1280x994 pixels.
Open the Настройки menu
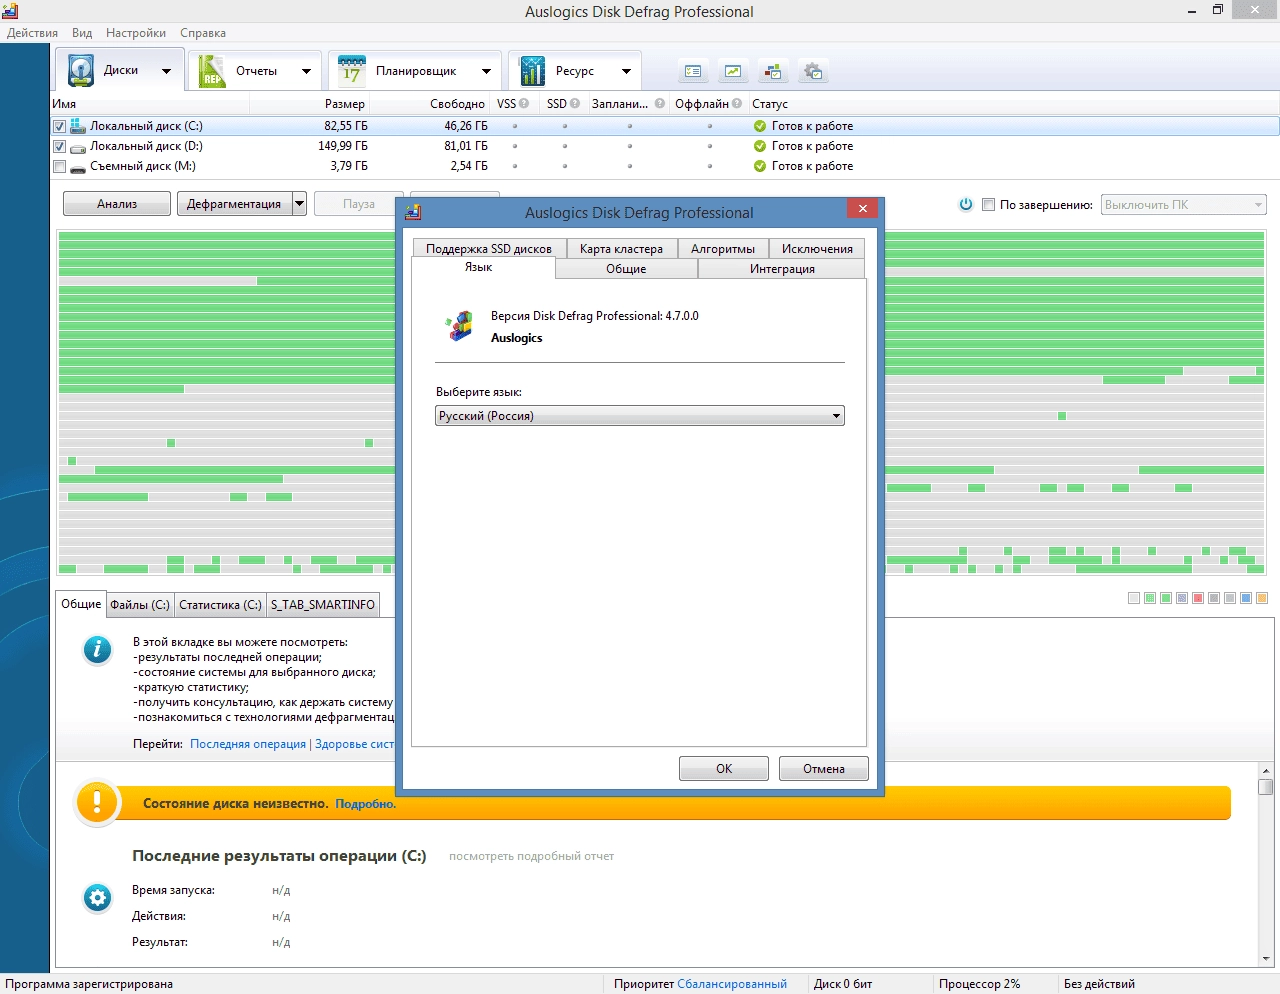click(x=136, y=33)
